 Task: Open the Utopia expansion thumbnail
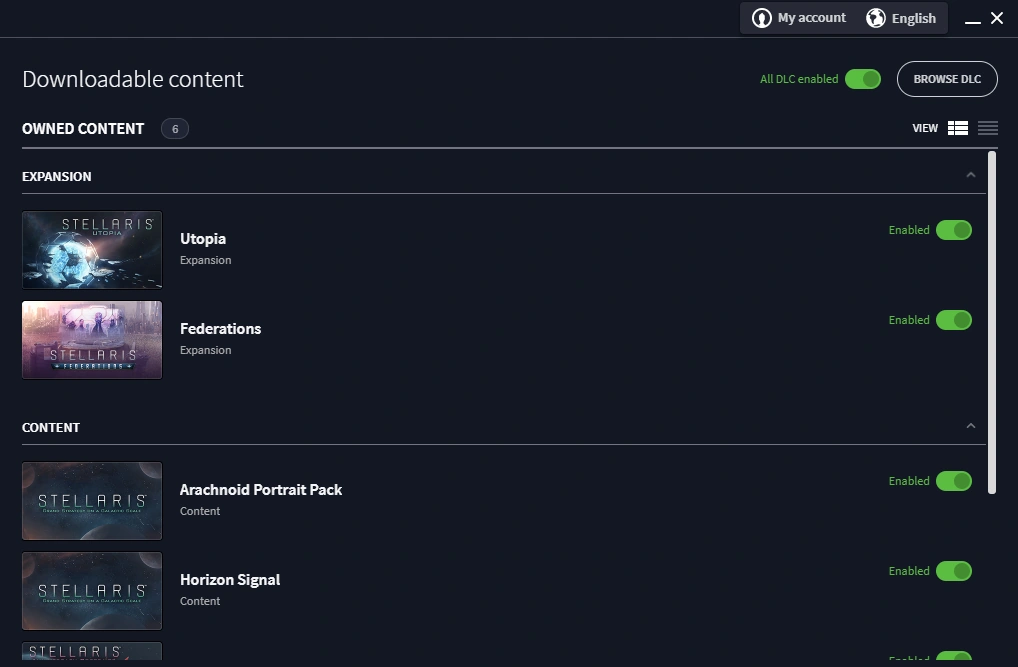92,250
